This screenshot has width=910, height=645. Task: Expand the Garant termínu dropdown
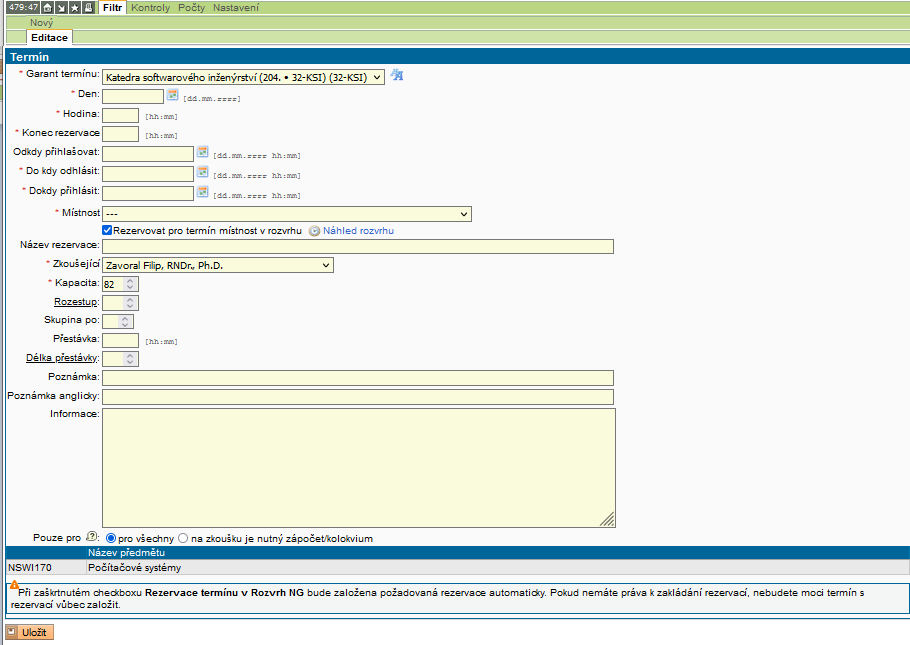[x=243, y=77]
